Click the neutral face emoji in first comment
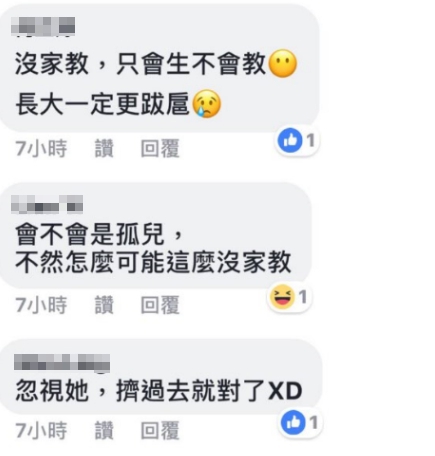 (282, 64)
